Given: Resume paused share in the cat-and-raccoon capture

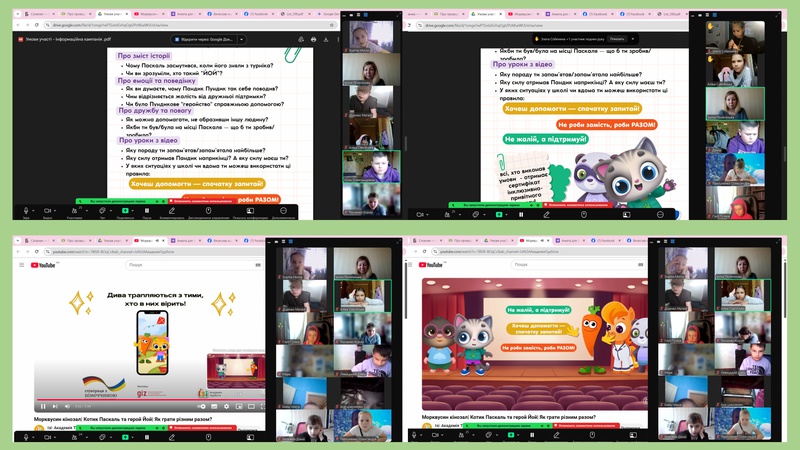Looking at the screenshot, I should (521, 215).
